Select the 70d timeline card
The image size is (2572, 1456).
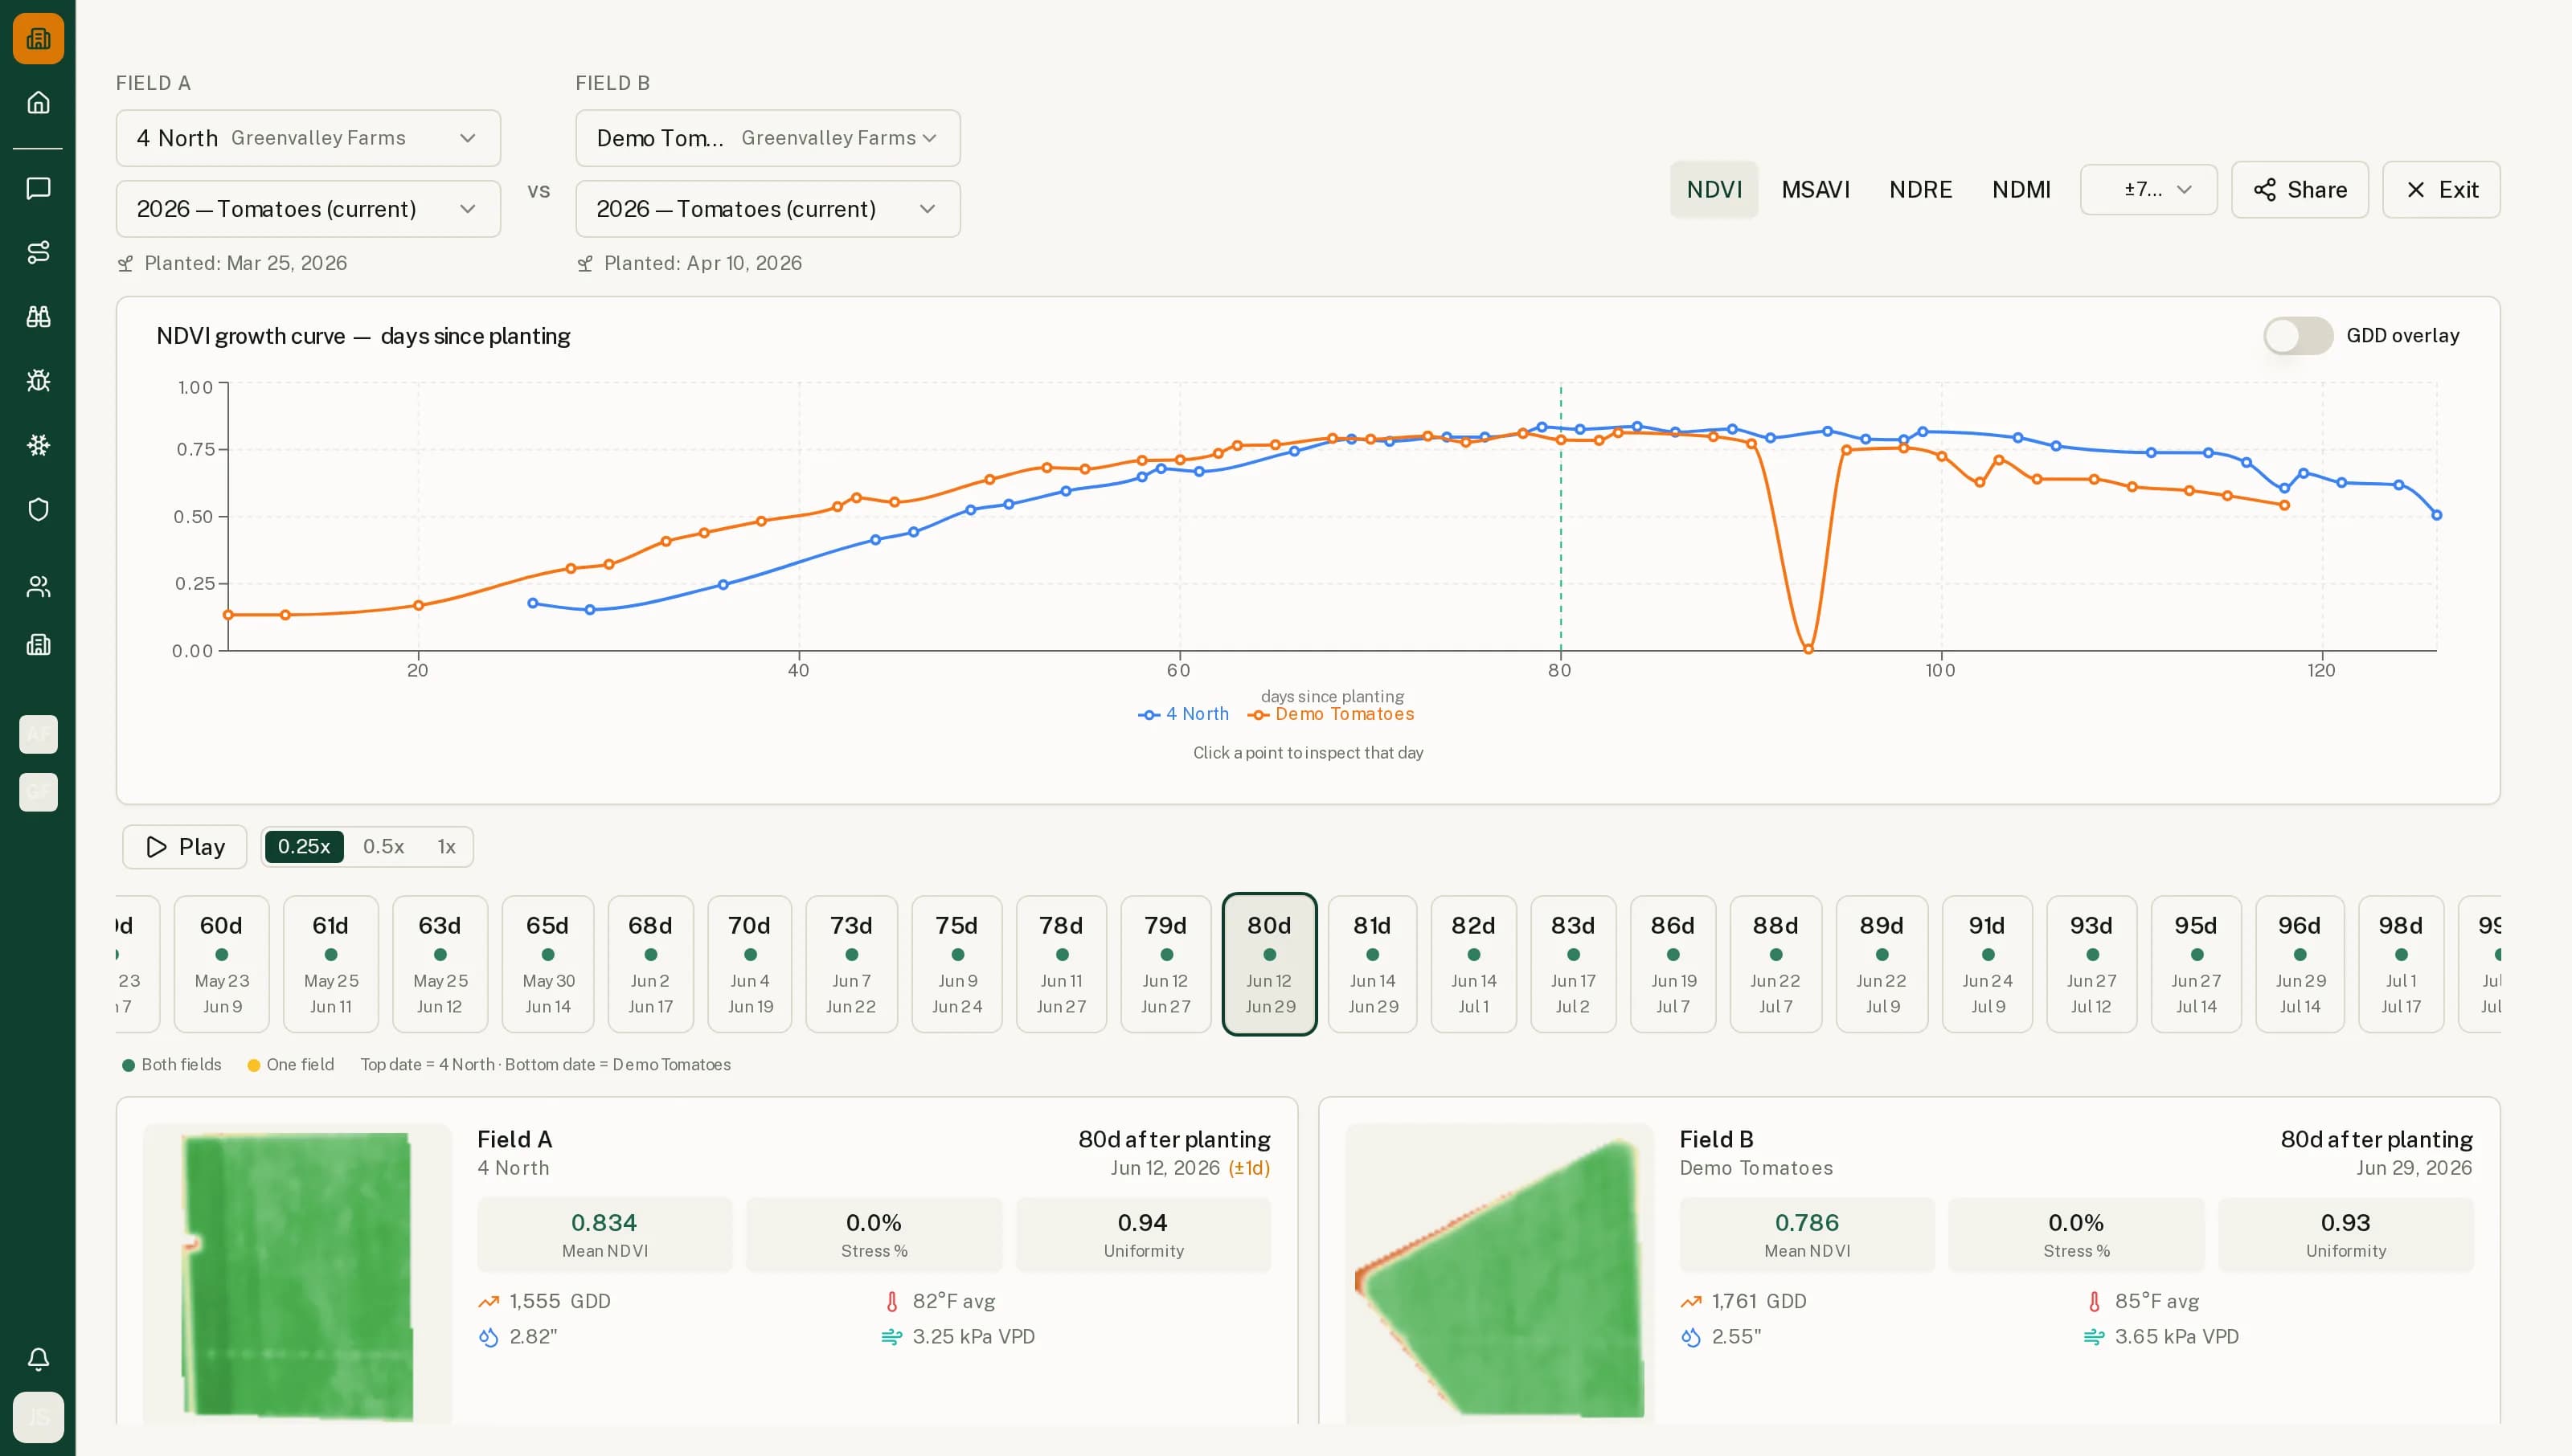point(749,964)
